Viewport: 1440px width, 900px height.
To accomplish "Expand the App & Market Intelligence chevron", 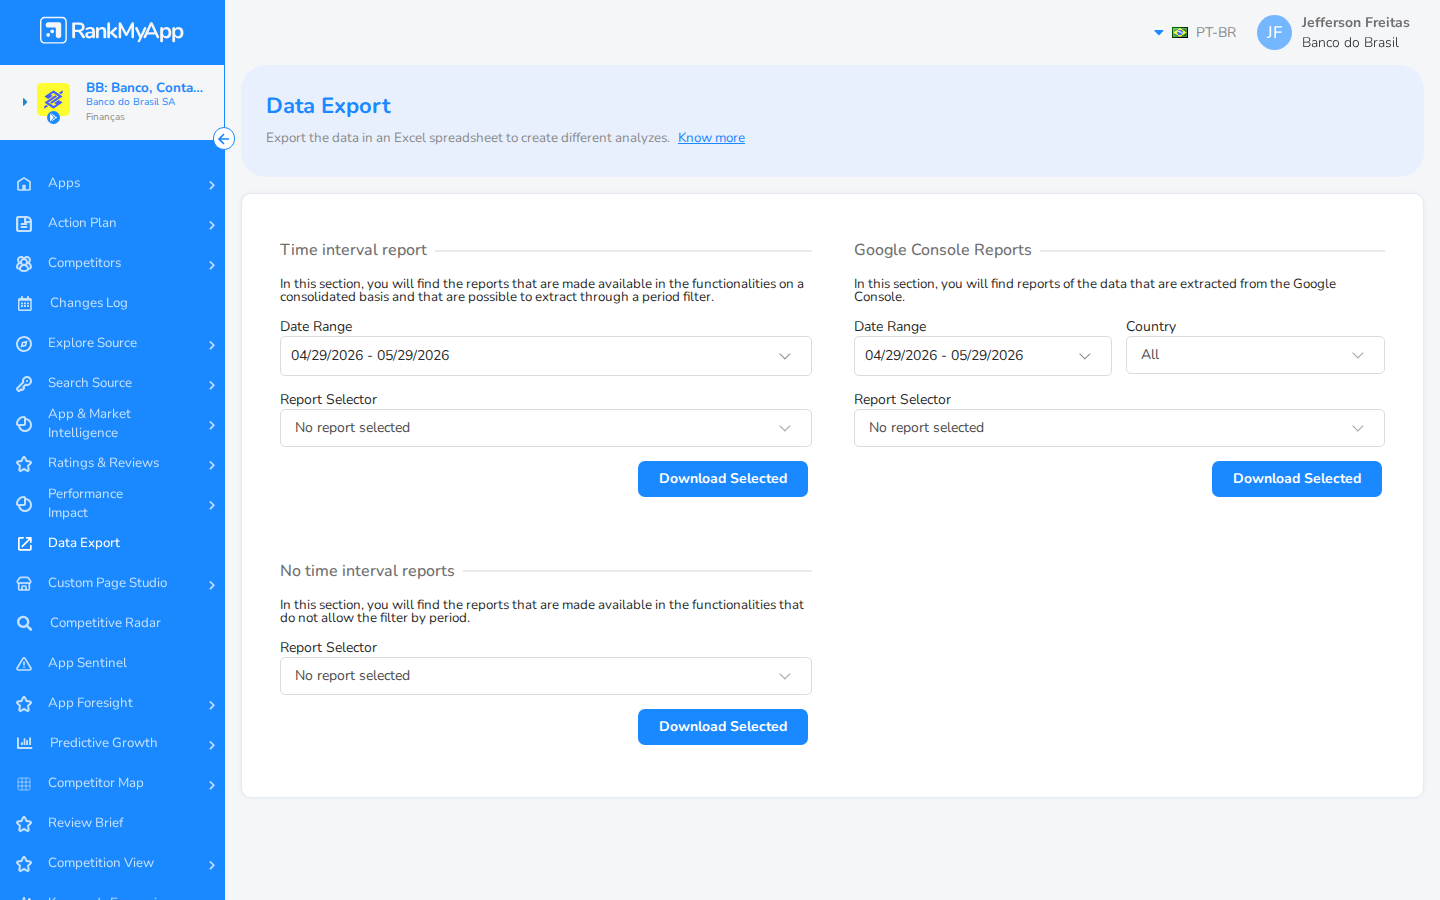I will [x=212, y=425].
